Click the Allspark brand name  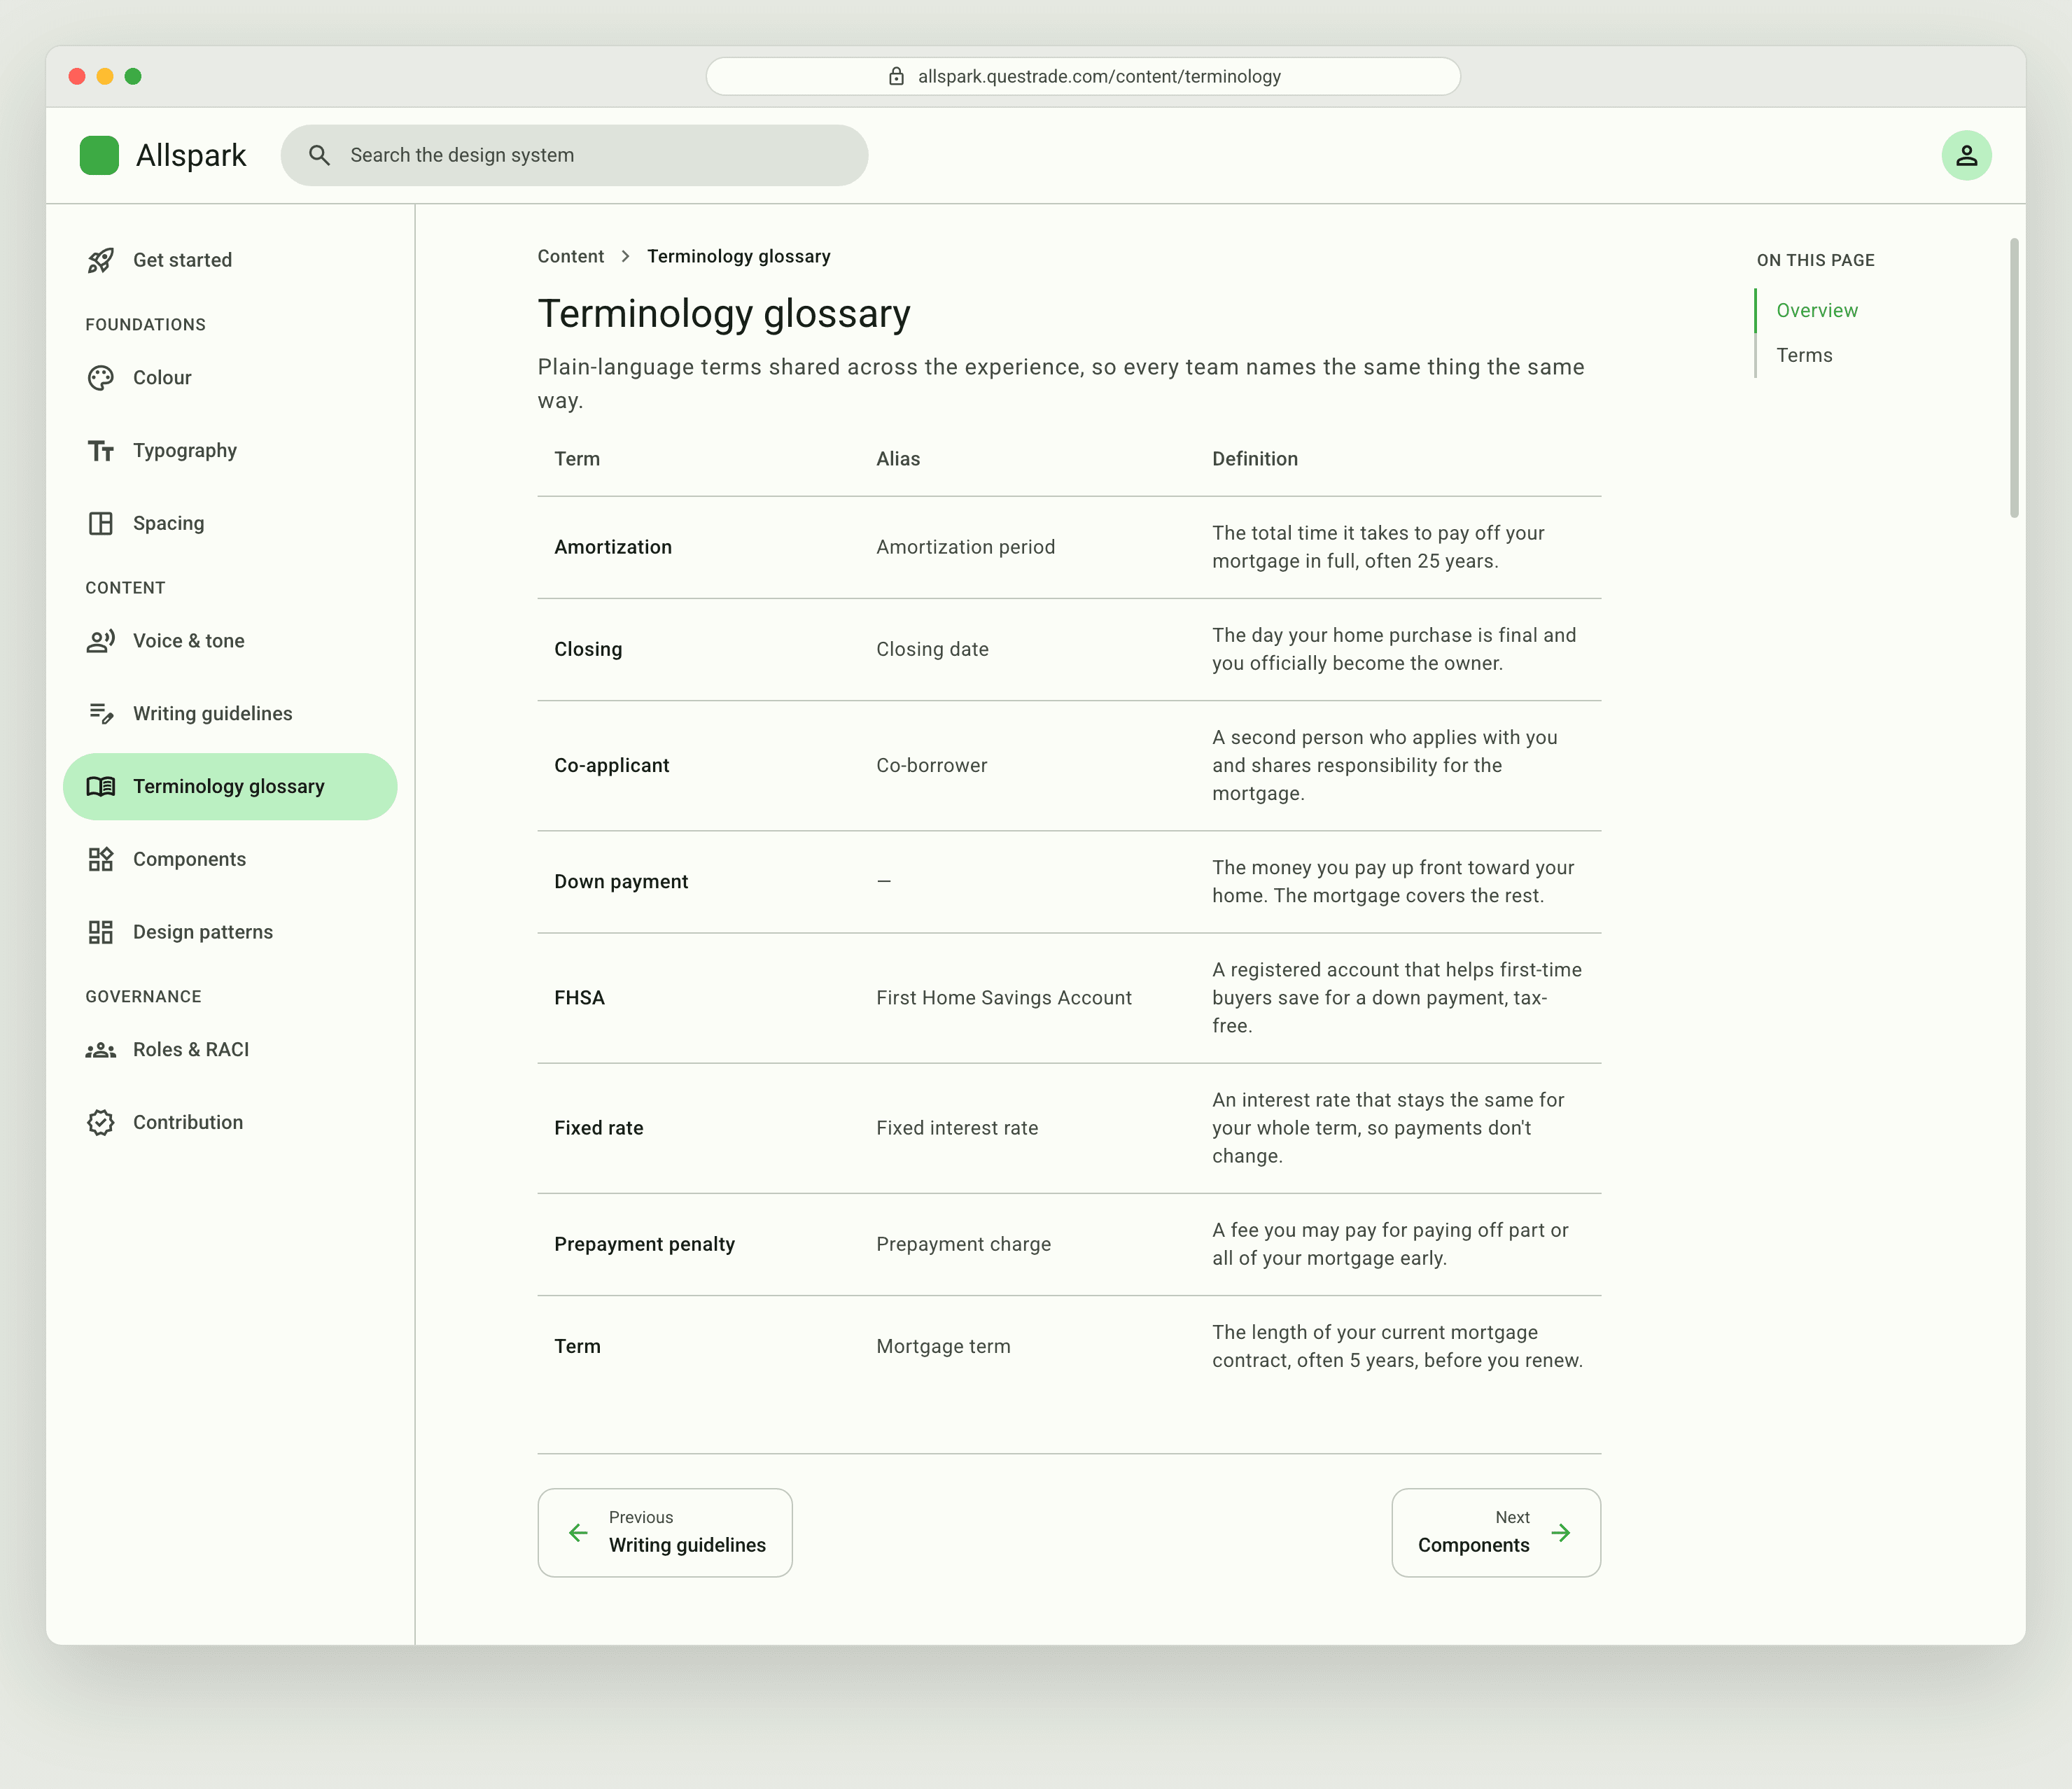(x=191, y=156)
